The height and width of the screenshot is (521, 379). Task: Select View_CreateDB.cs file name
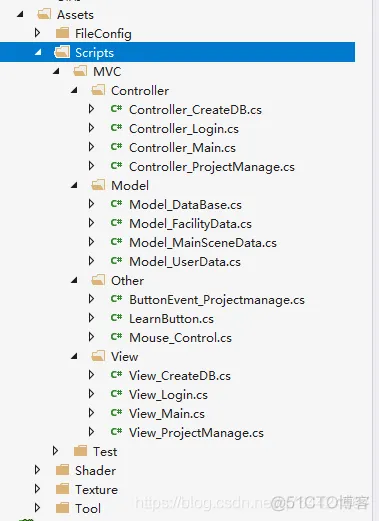pyautogui.click(x=180, y=376)
